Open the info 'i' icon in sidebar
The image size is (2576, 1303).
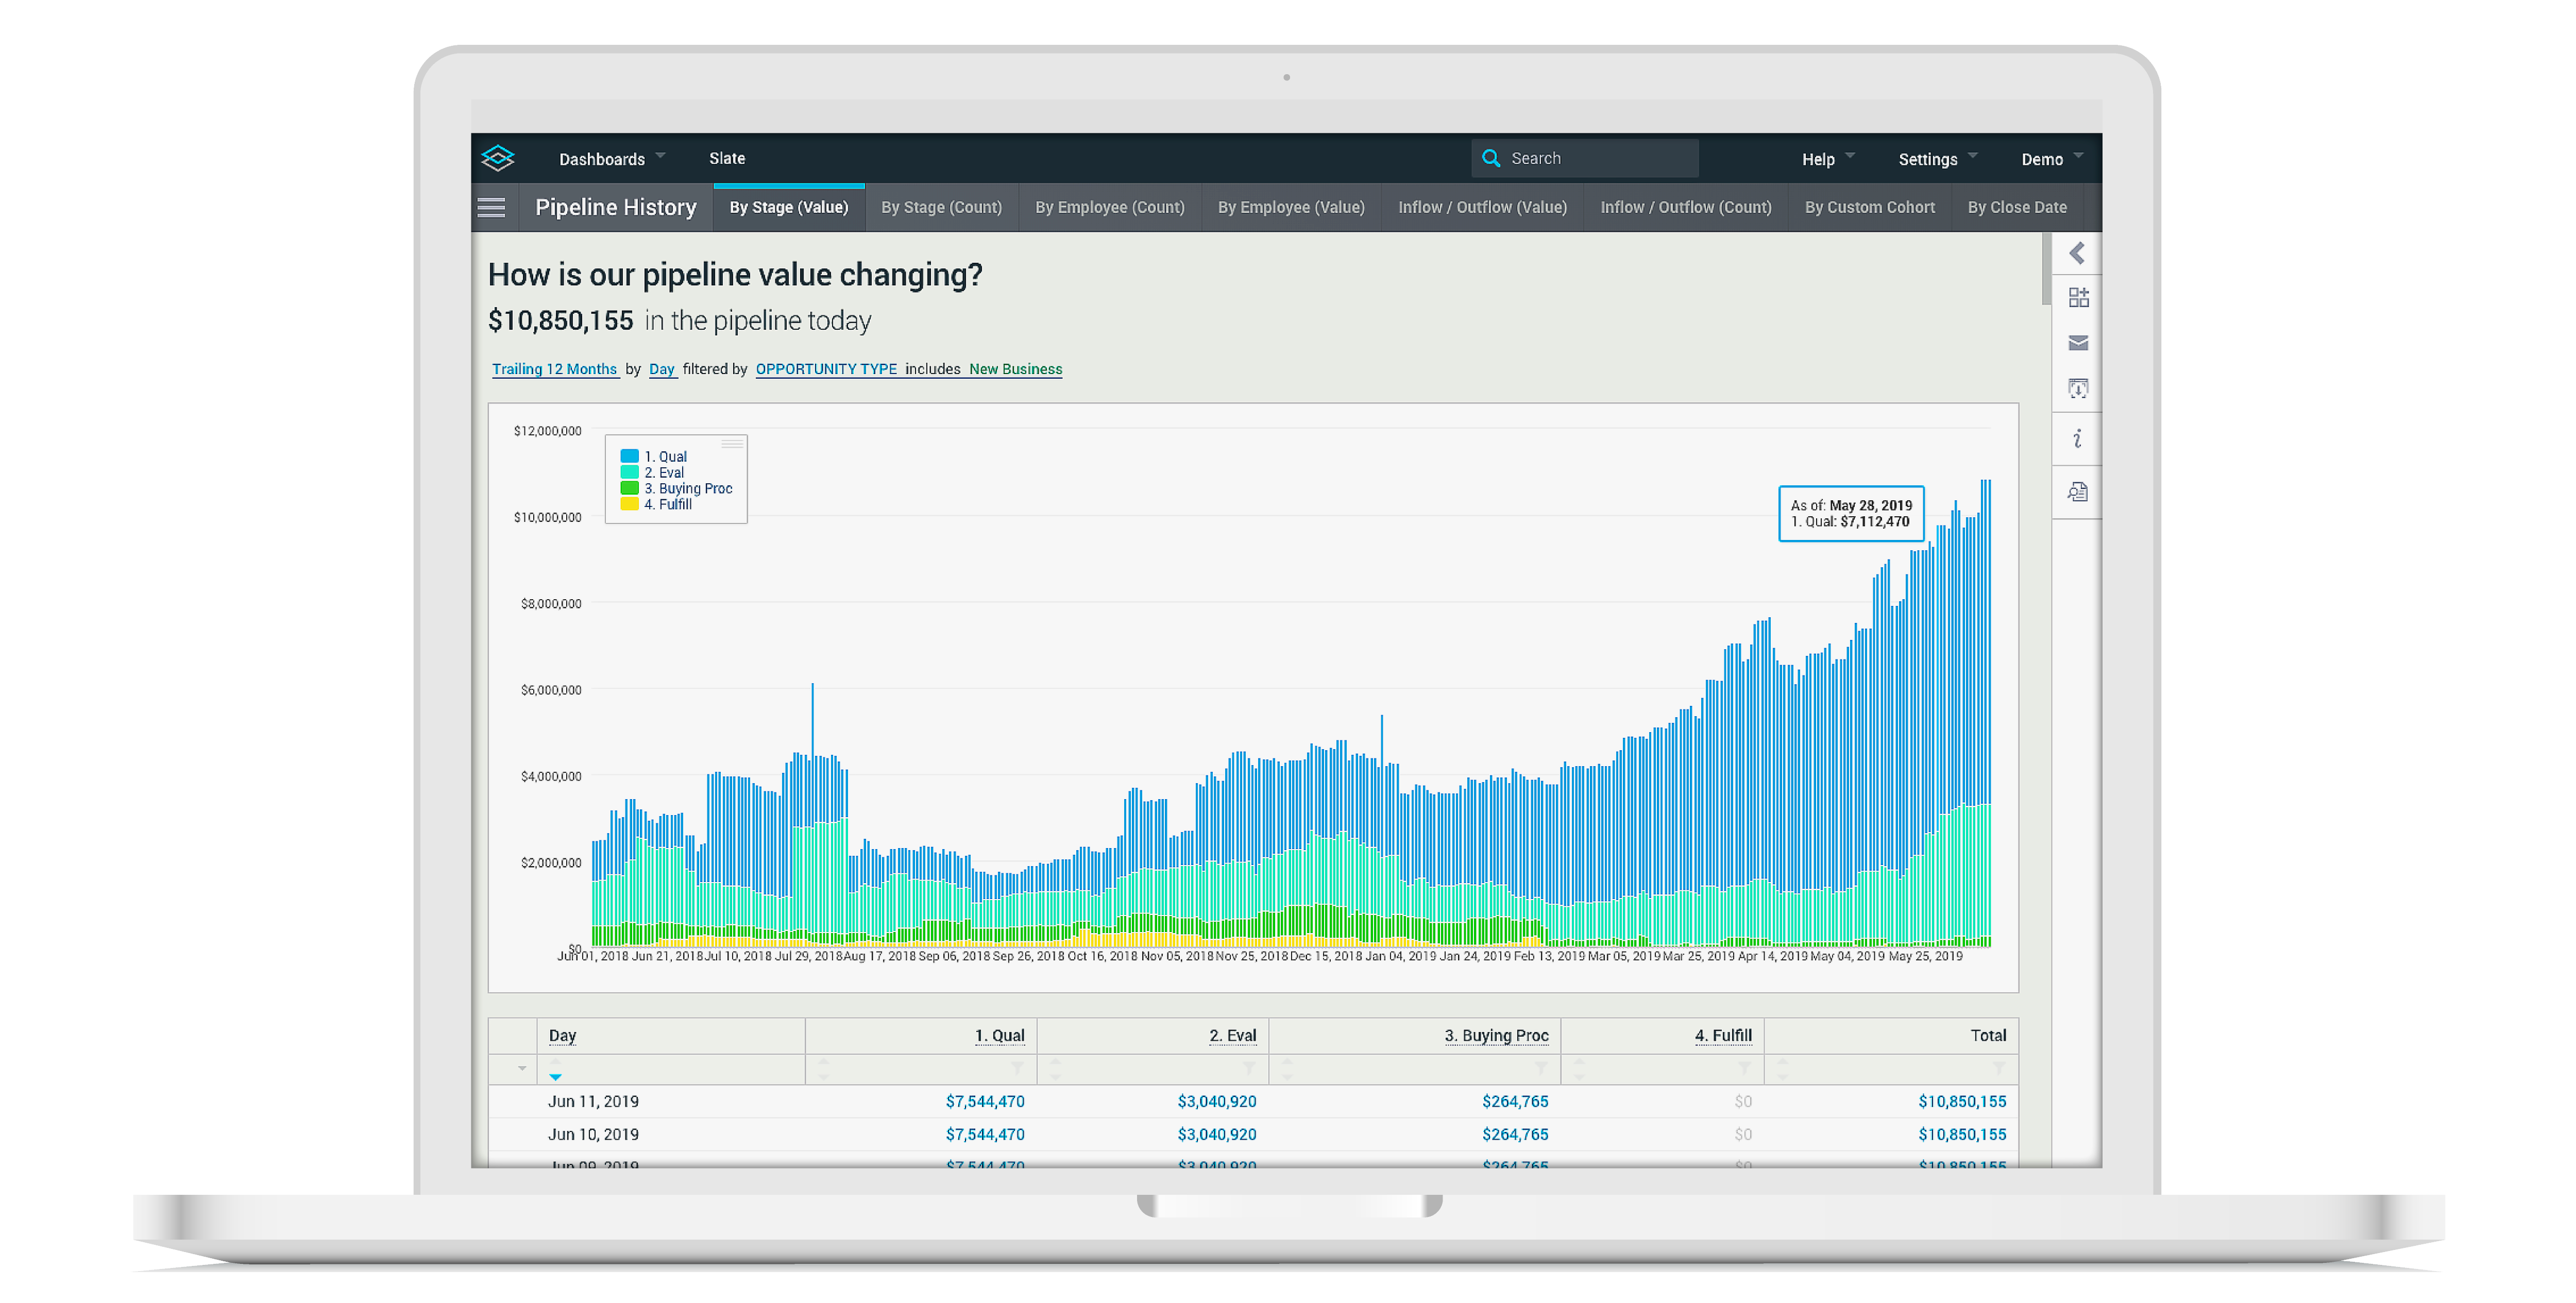2078,438
